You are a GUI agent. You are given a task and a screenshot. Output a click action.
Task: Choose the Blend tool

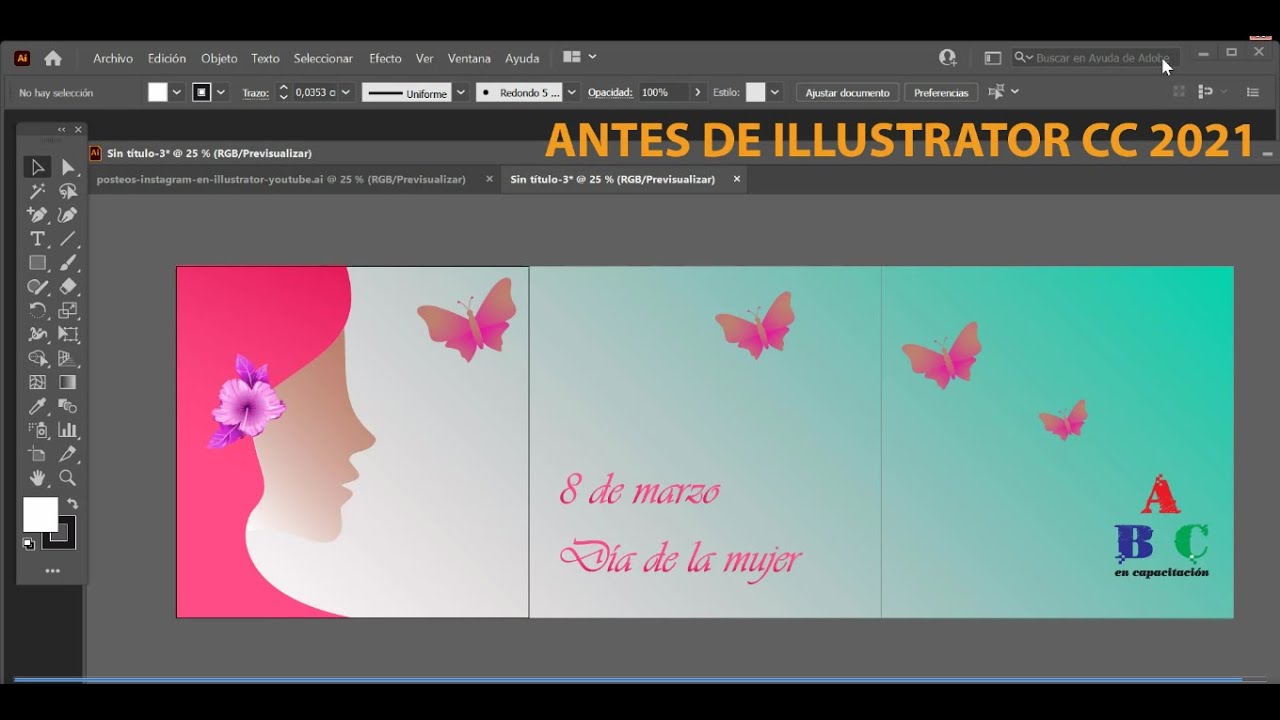point(68,406)
